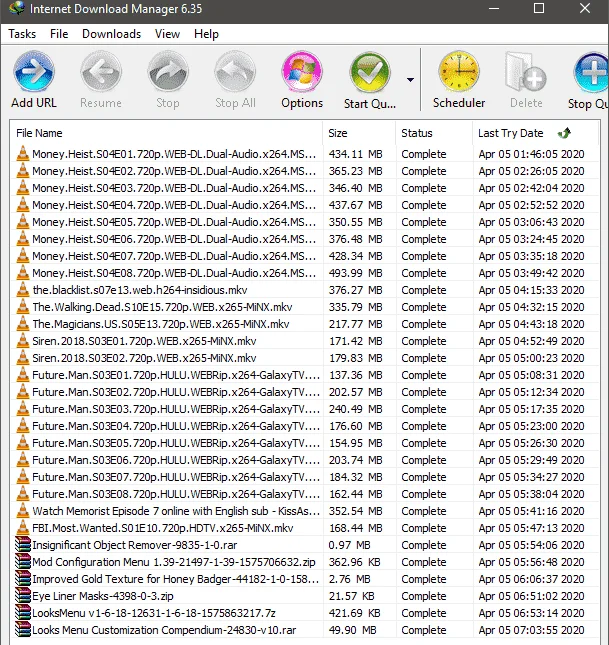The image size is (609, 645).
Task: Click archive icon of Insignificant Object Remover row
Action: [x=23, y=545]
